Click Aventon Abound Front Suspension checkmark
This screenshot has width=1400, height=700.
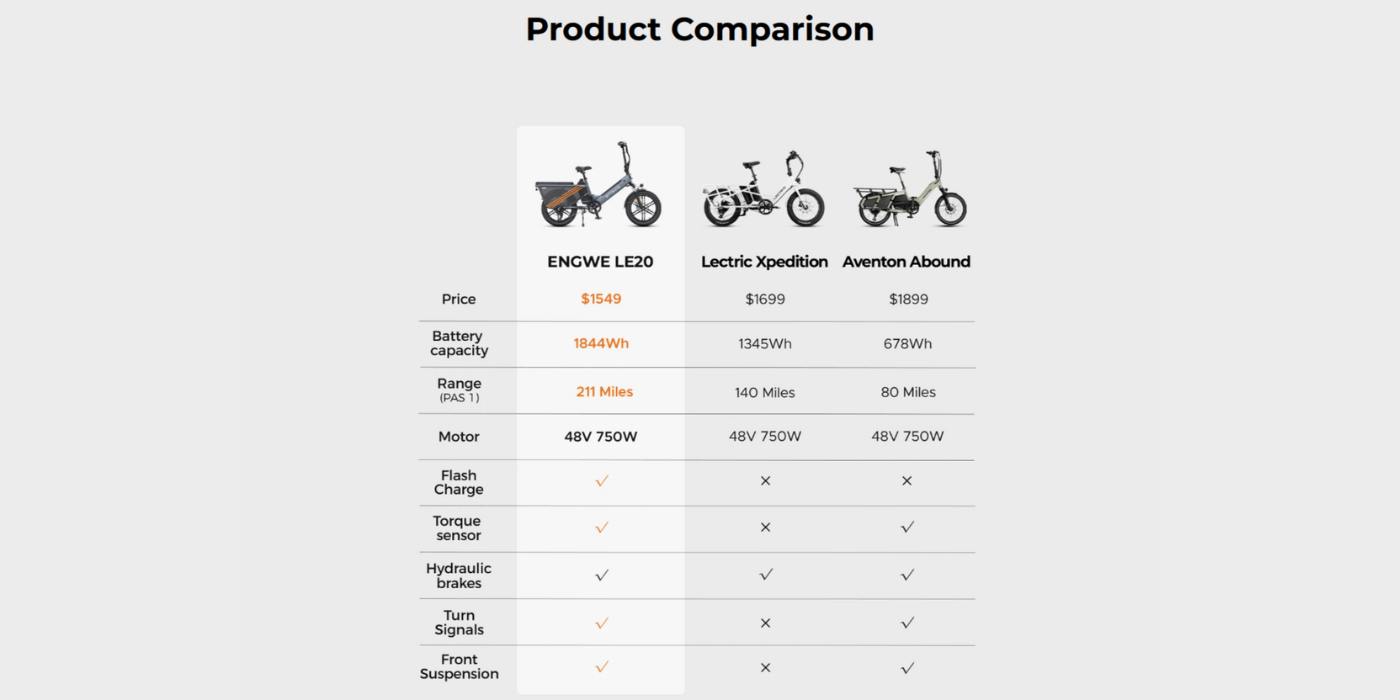click(907, 668)
